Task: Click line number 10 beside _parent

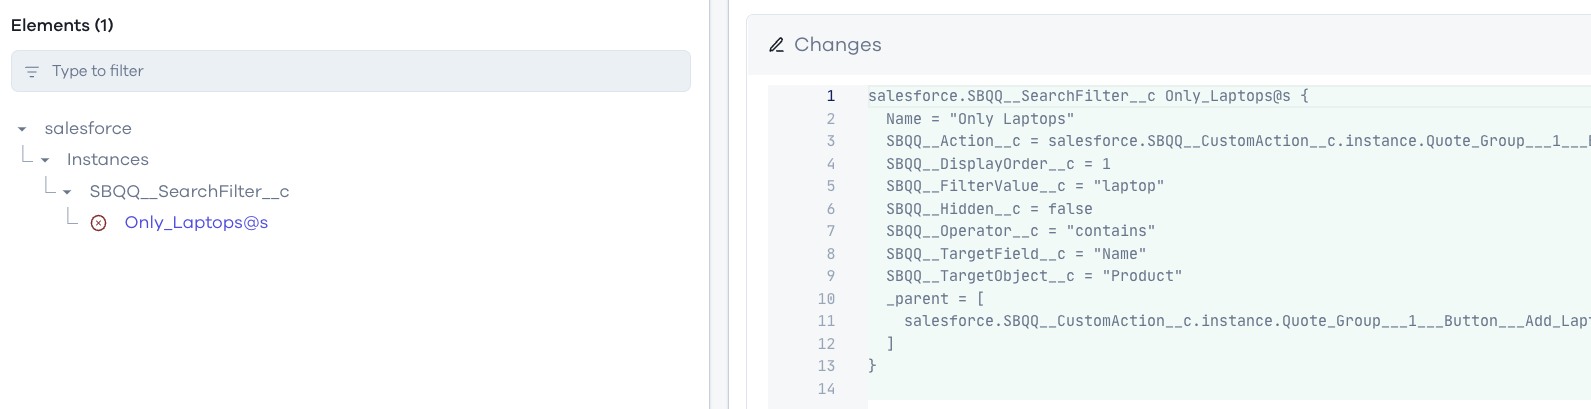Action: tap(826, 299)
